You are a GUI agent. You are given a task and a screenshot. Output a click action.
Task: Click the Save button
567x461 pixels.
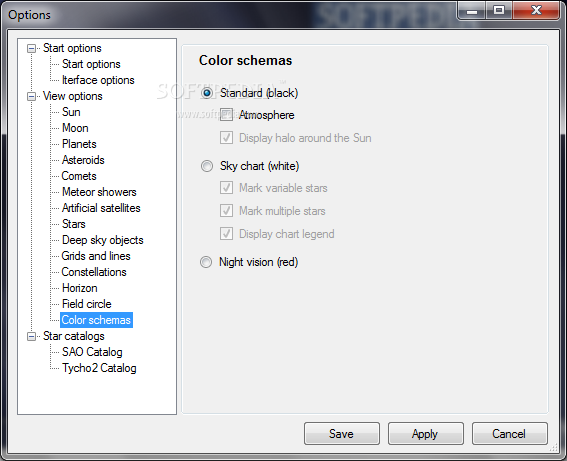(342, 434)
